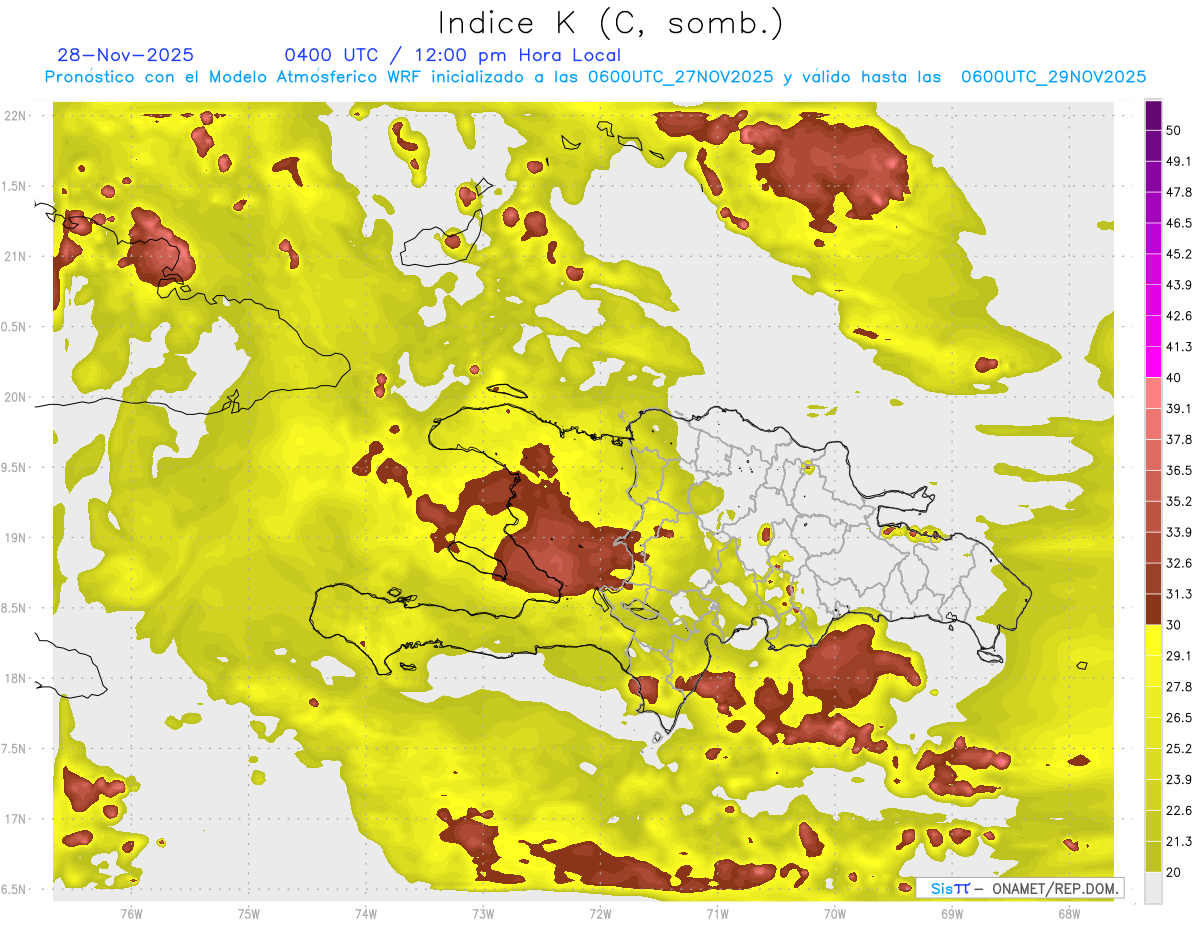
Task: Click the color scale value '29.1'
Action: (x=1179, y=656)
